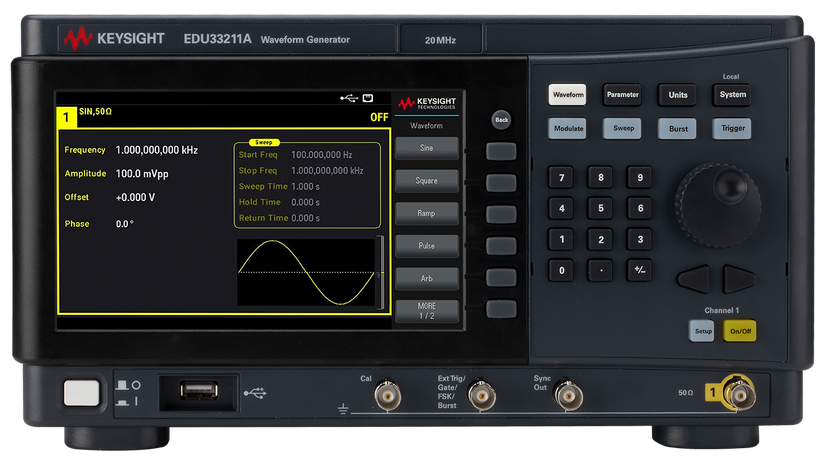Toggle the white power button
The width and height of the screenshot is (832, 463).
(82, 394)
